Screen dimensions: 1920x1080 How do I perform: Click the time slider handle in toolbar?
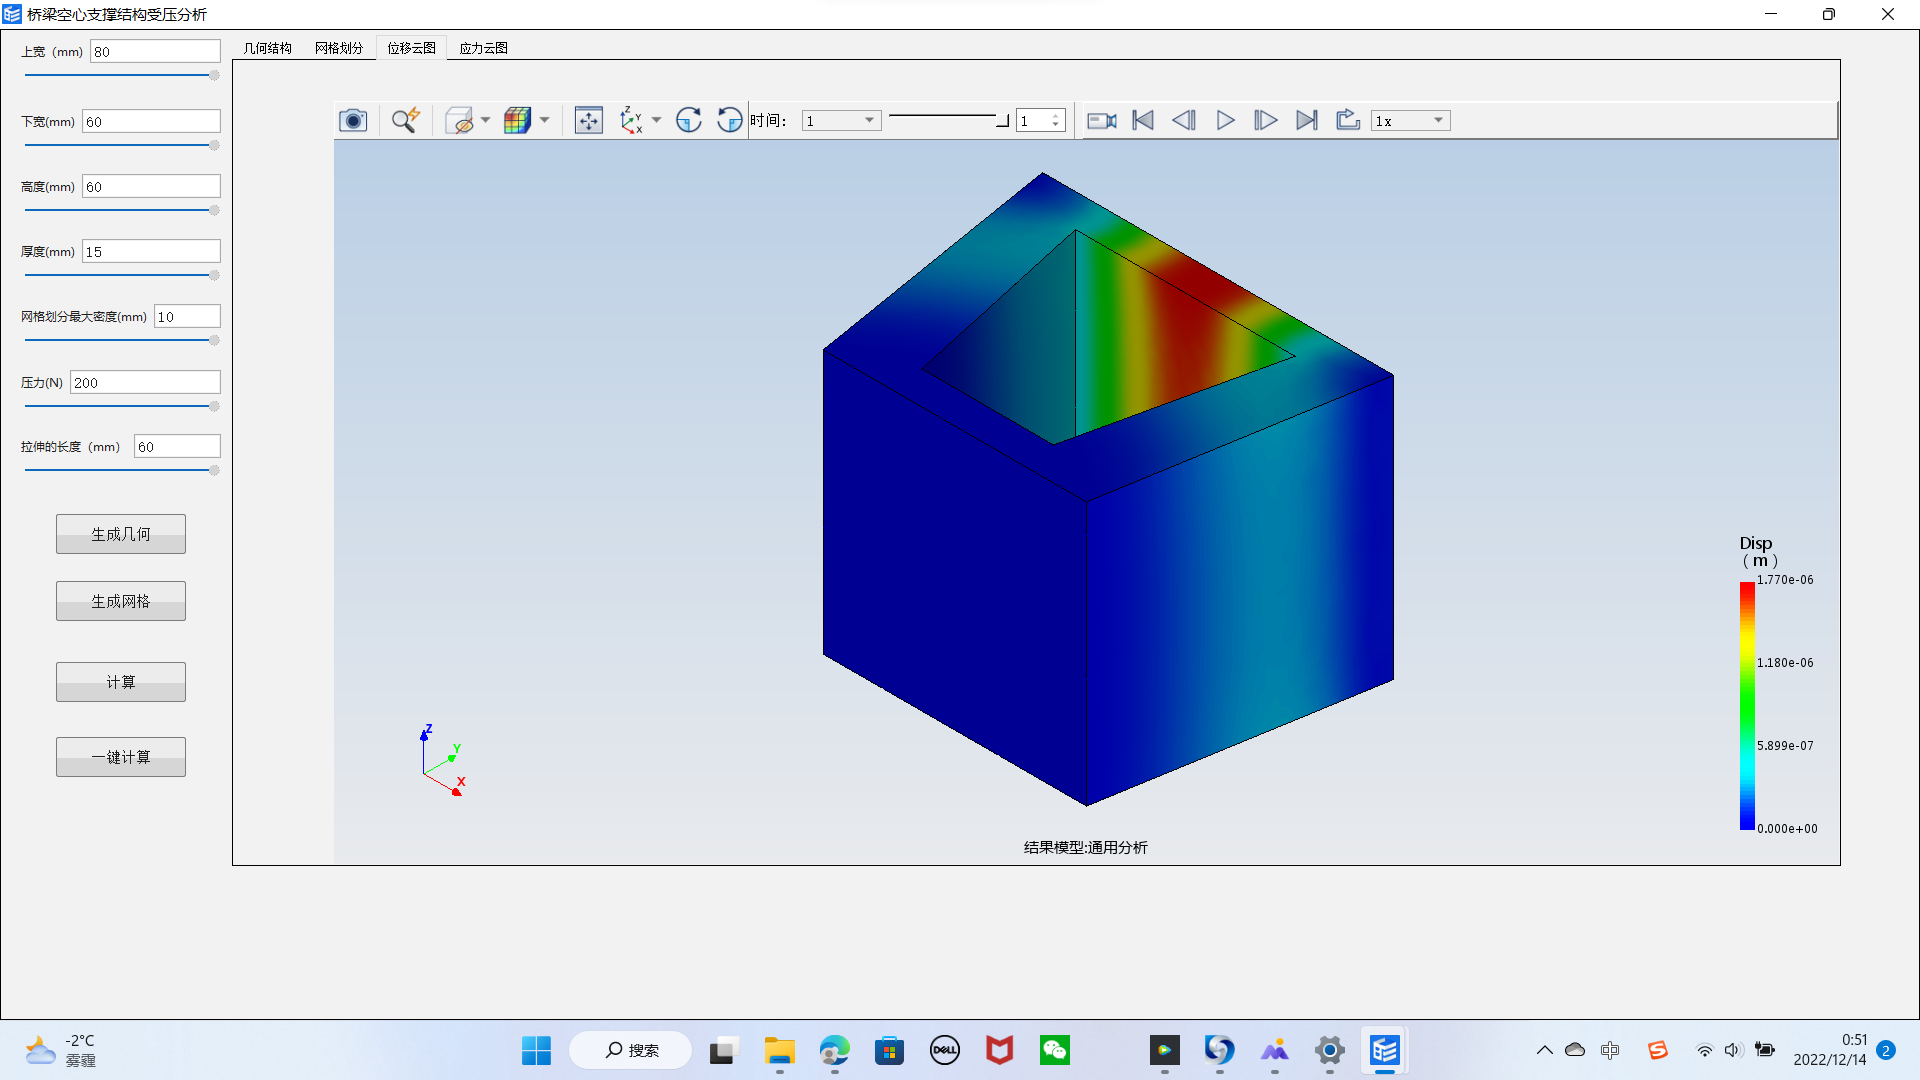click(1003, 121)
